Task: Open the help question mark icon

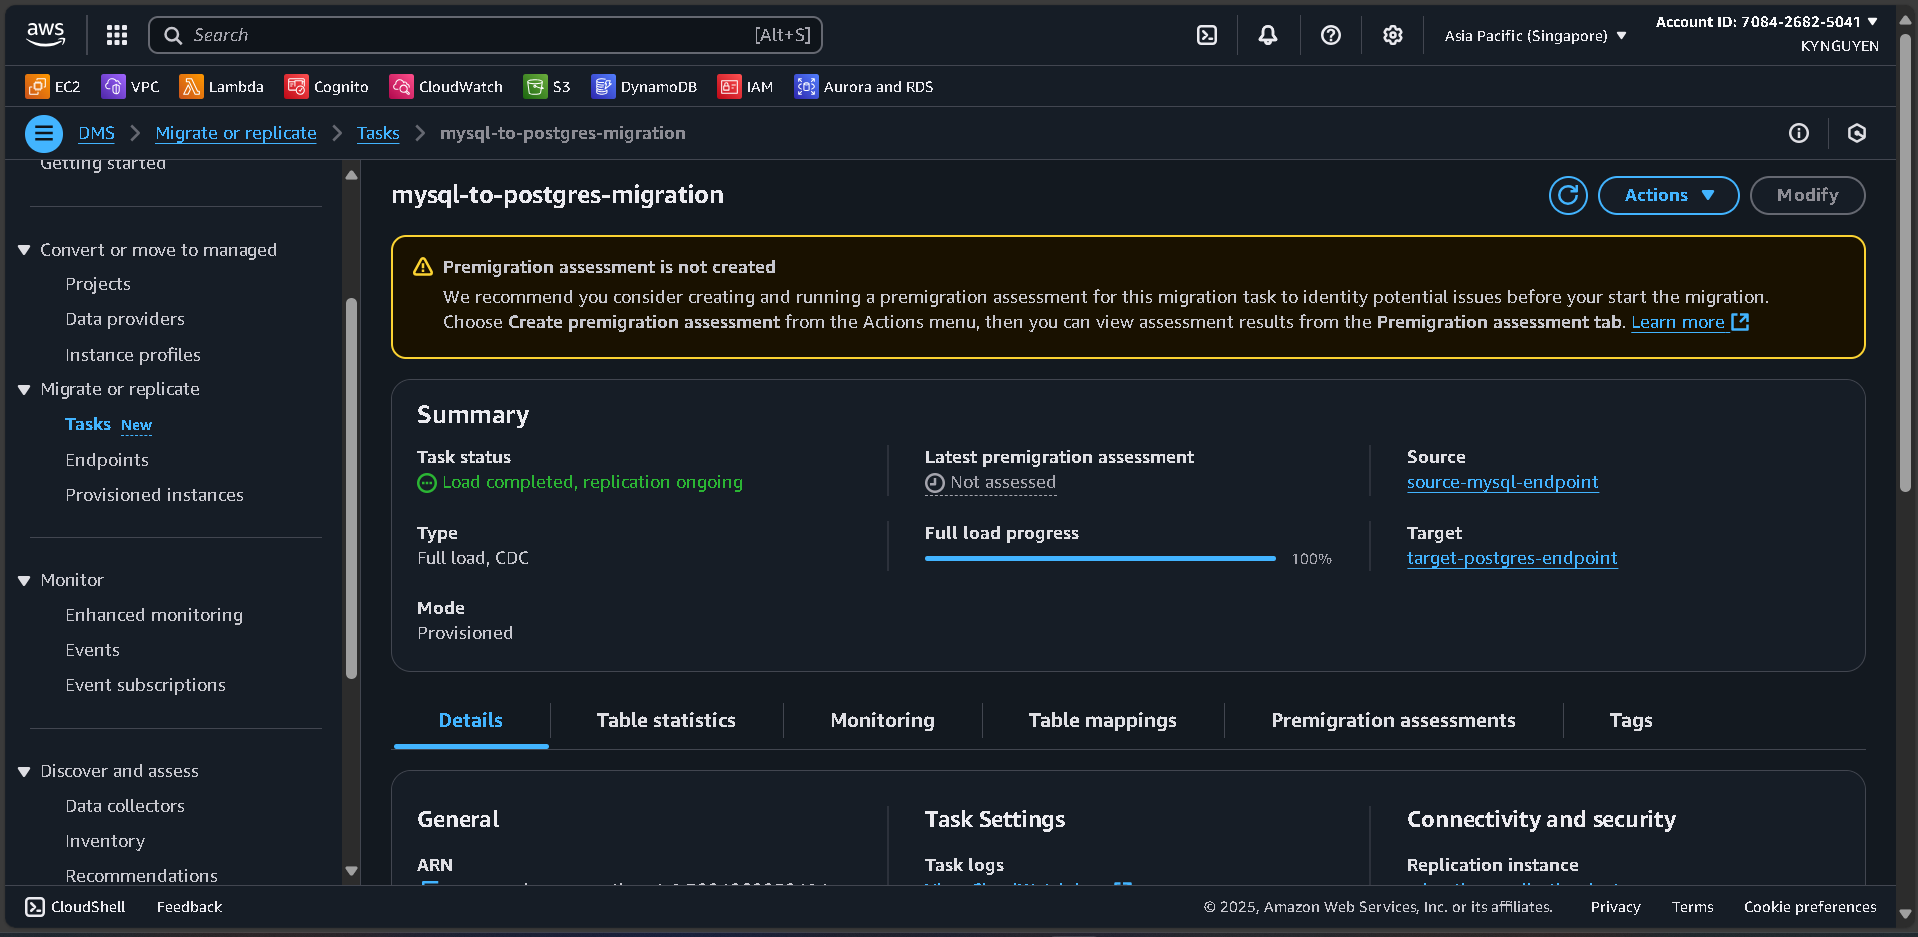Action: click(x=1330, y=35)
